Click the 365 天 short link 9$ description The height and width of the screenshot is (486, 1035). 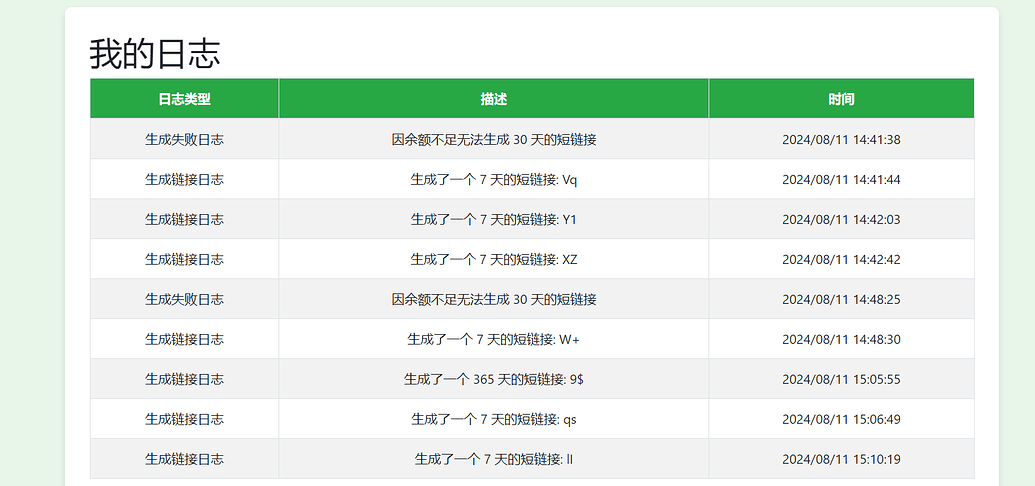click(x=494, y=379)
